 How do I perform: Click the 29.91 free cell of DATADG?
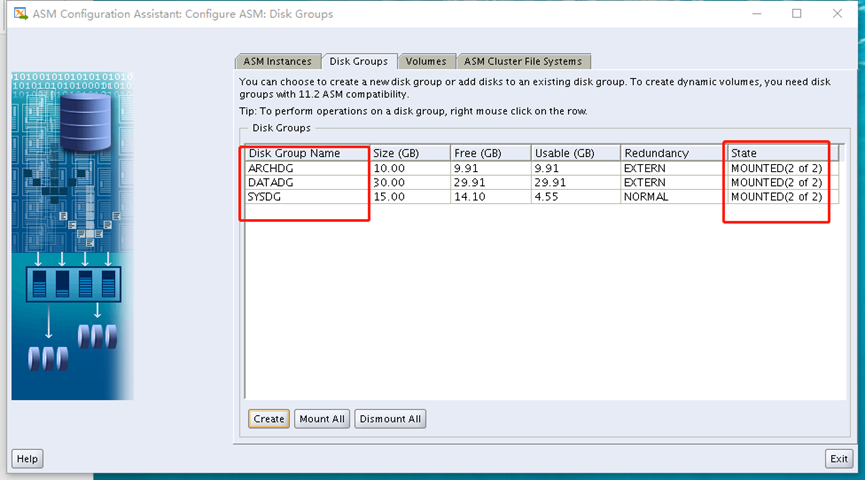[491, 183]
